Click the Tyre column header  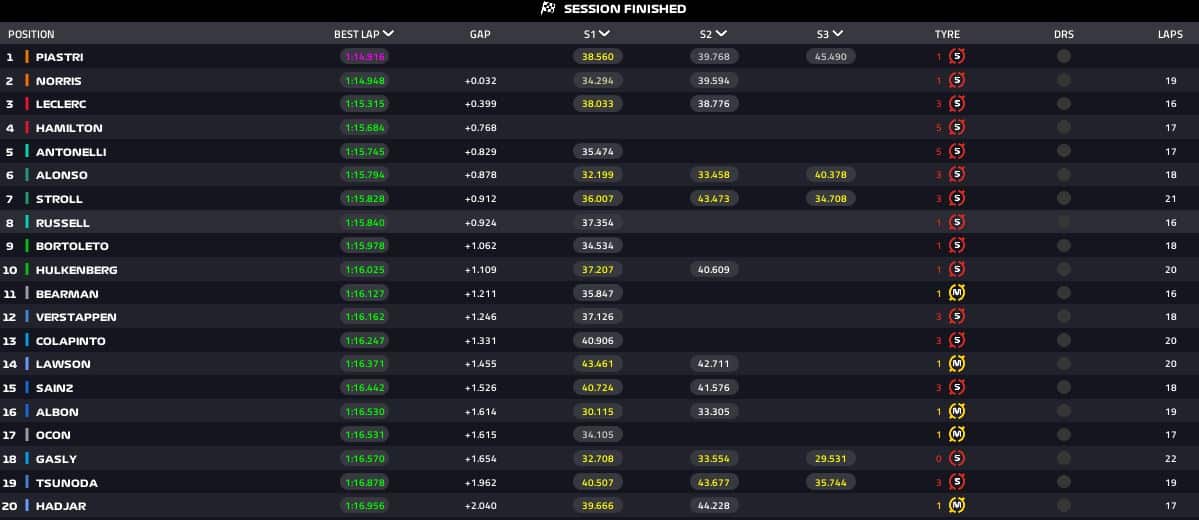point(947,34)
